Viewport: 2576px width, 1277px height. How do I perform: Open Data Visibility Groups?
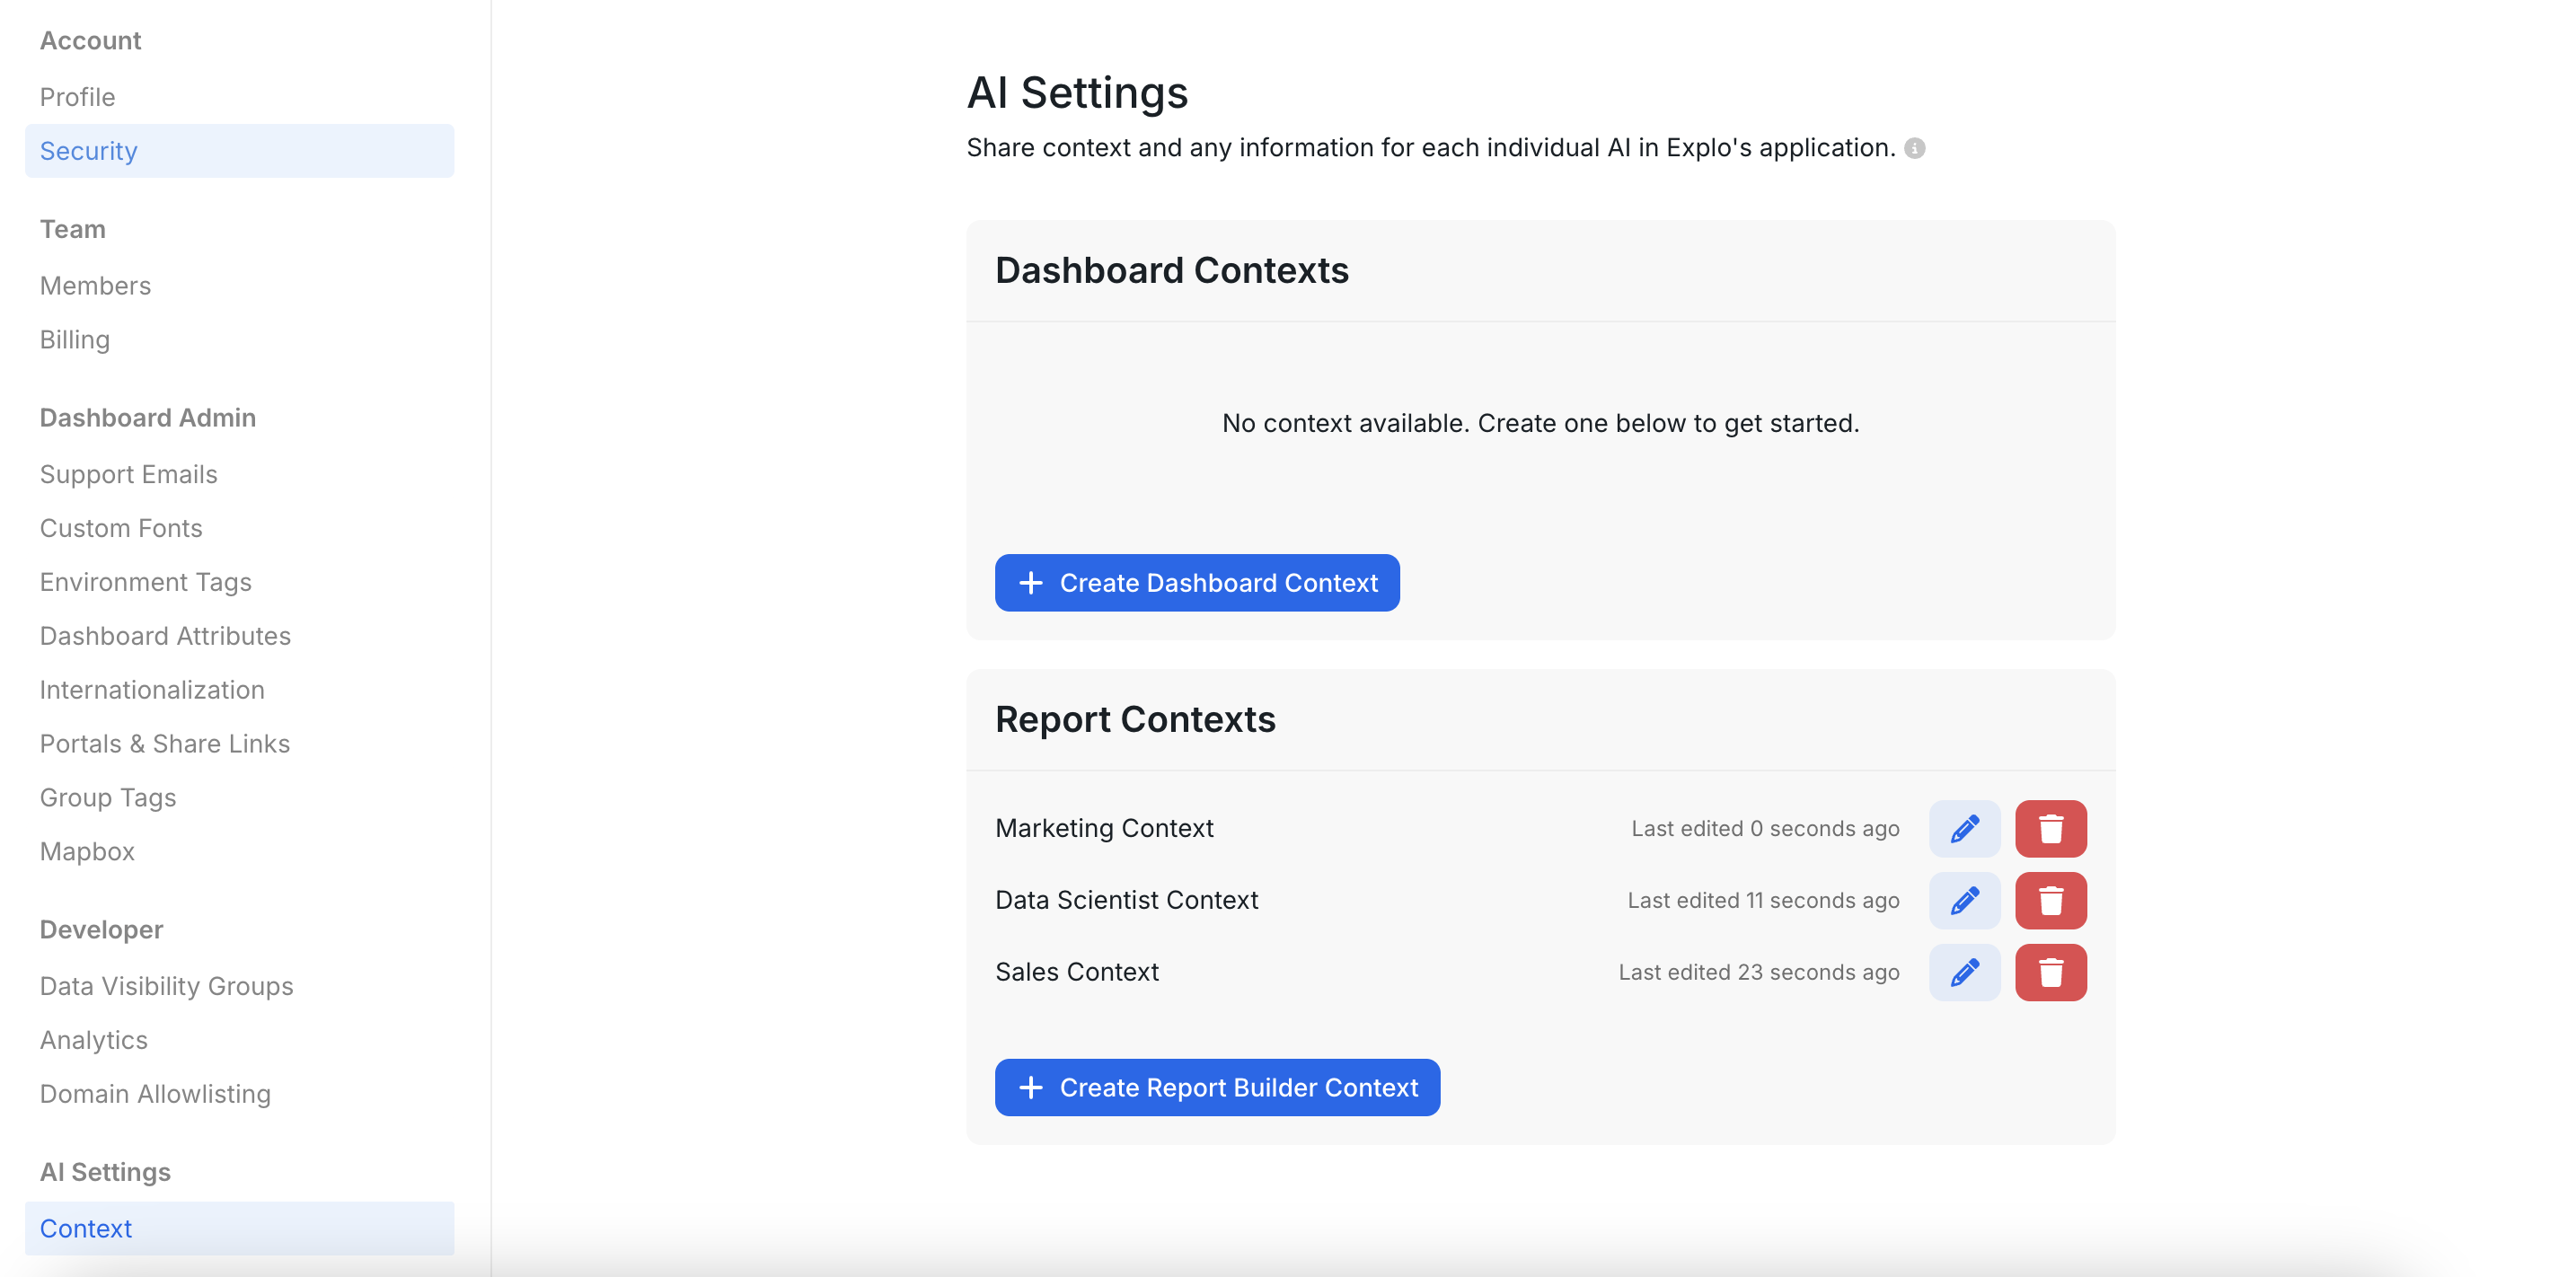click(x=166, y=986)
